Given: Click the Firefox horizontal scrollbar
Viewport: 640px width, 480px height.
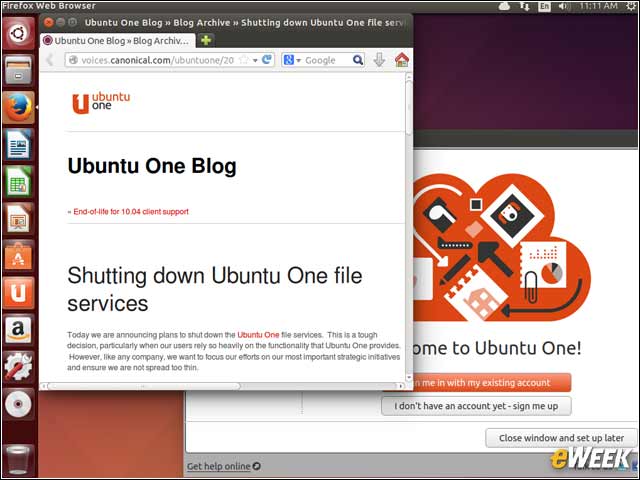Looking at the screenshot, I should pos(143,386).
